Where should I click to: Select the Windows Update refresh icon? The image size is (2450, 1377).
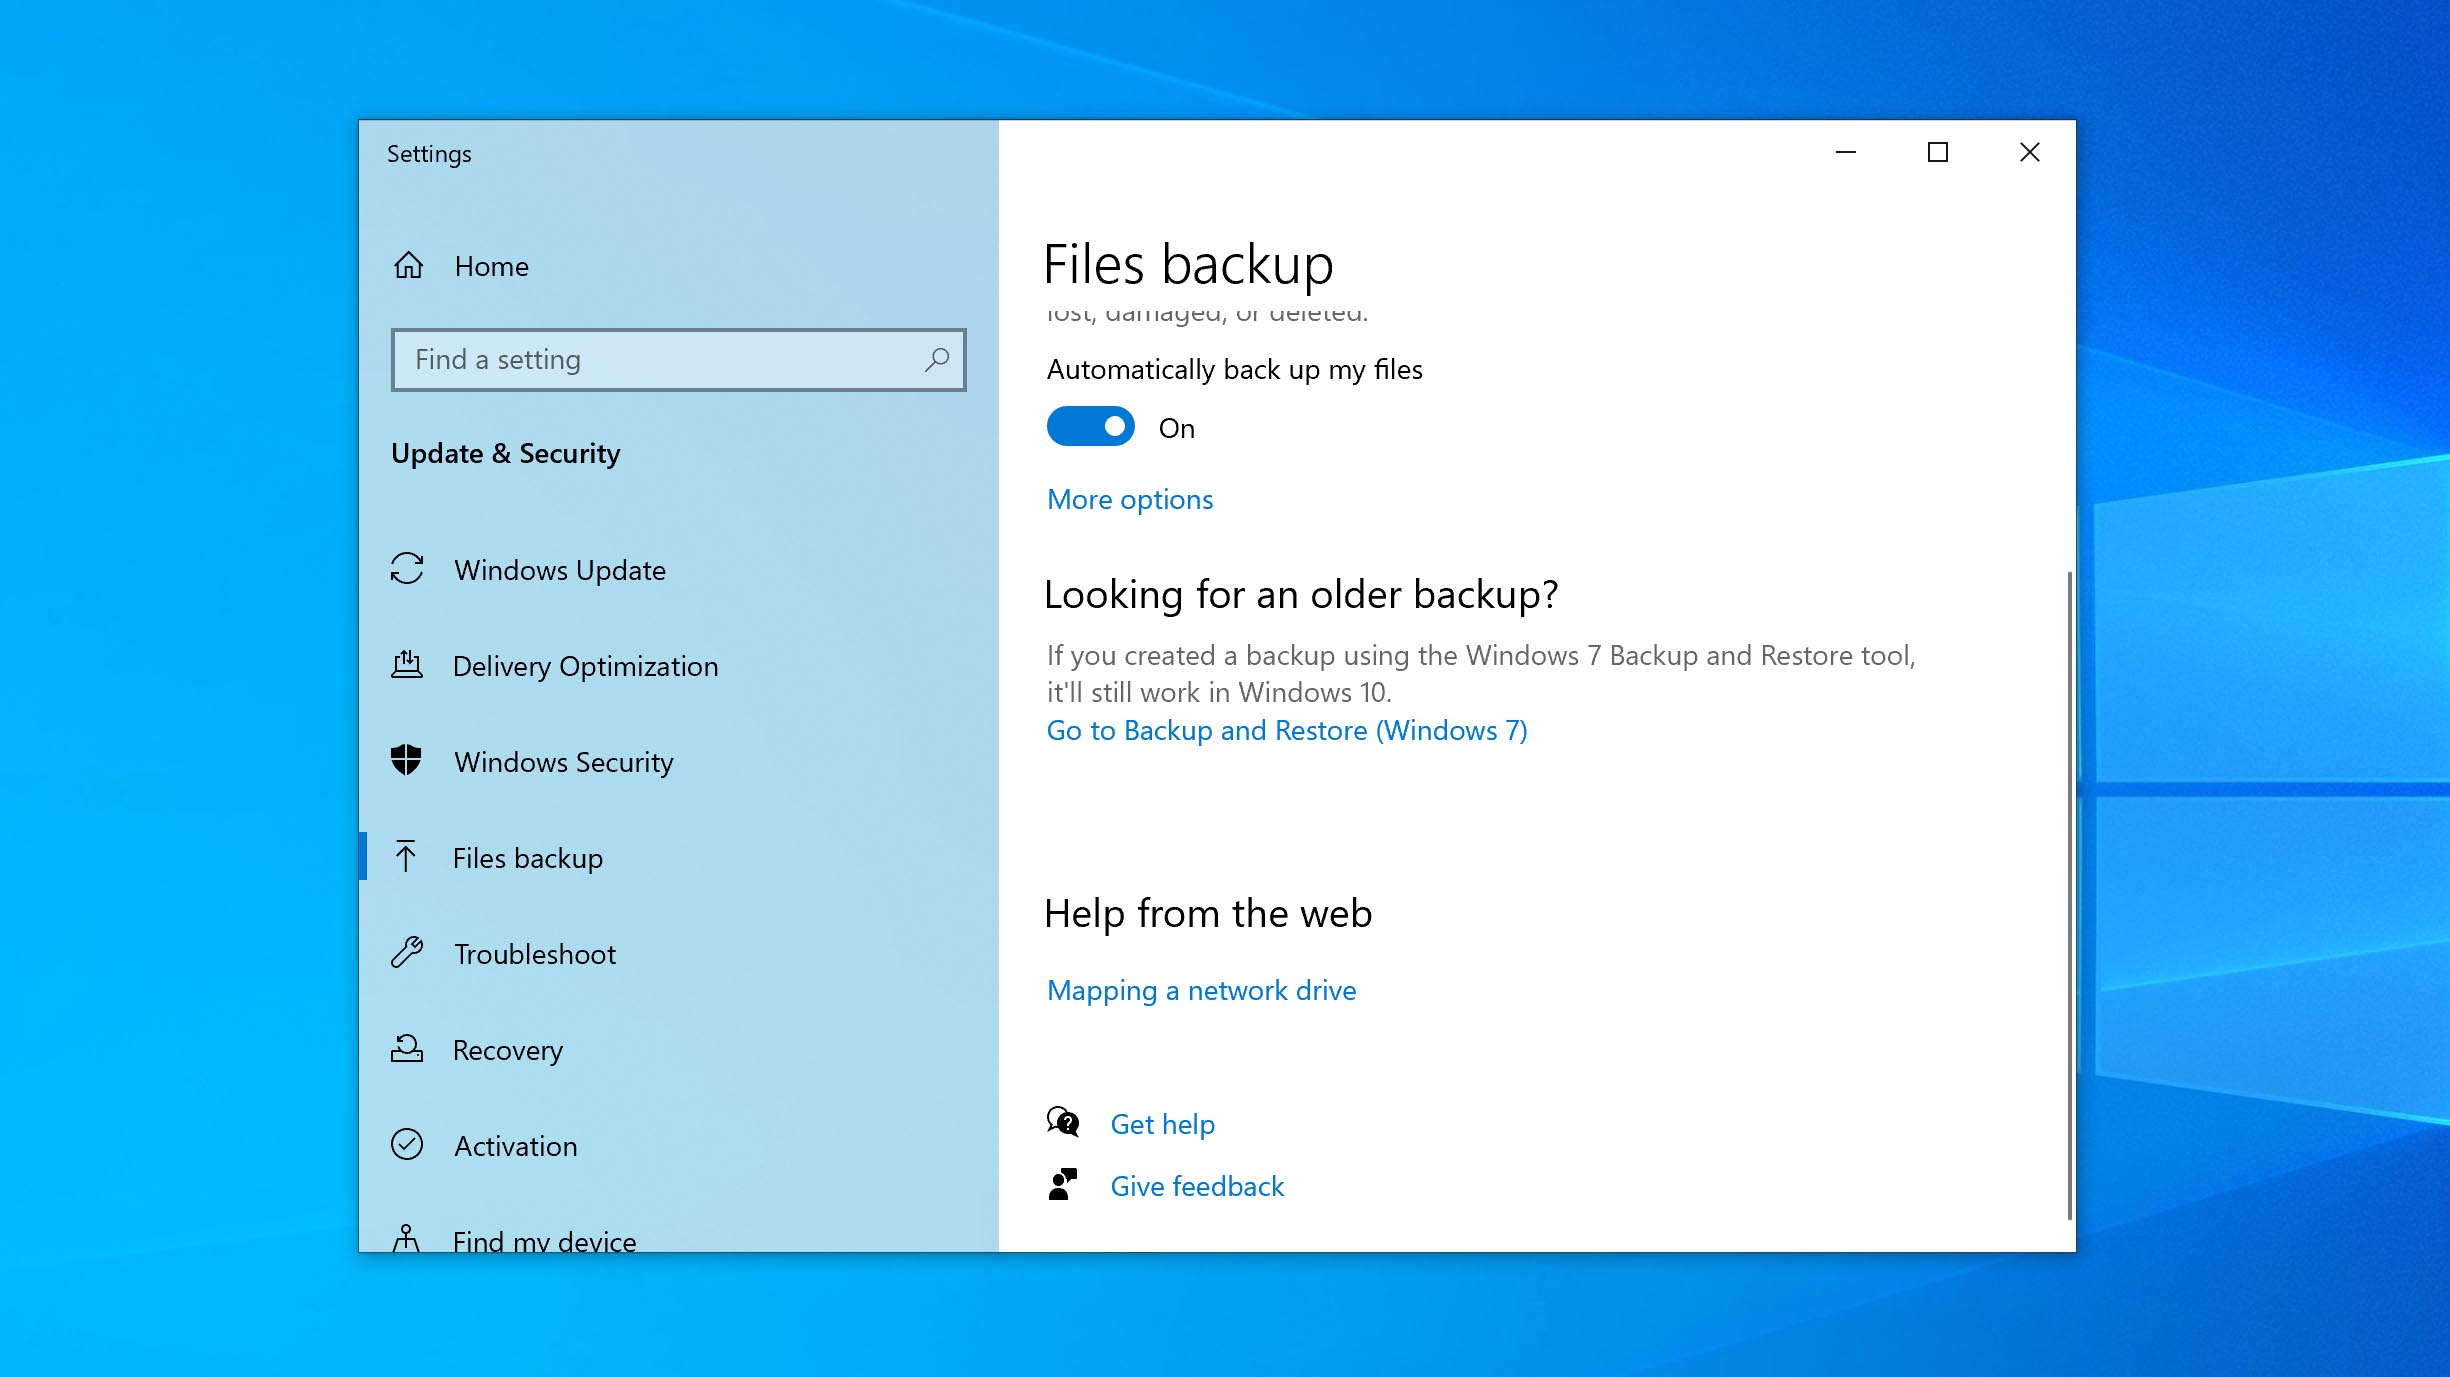tap(409, 570)
